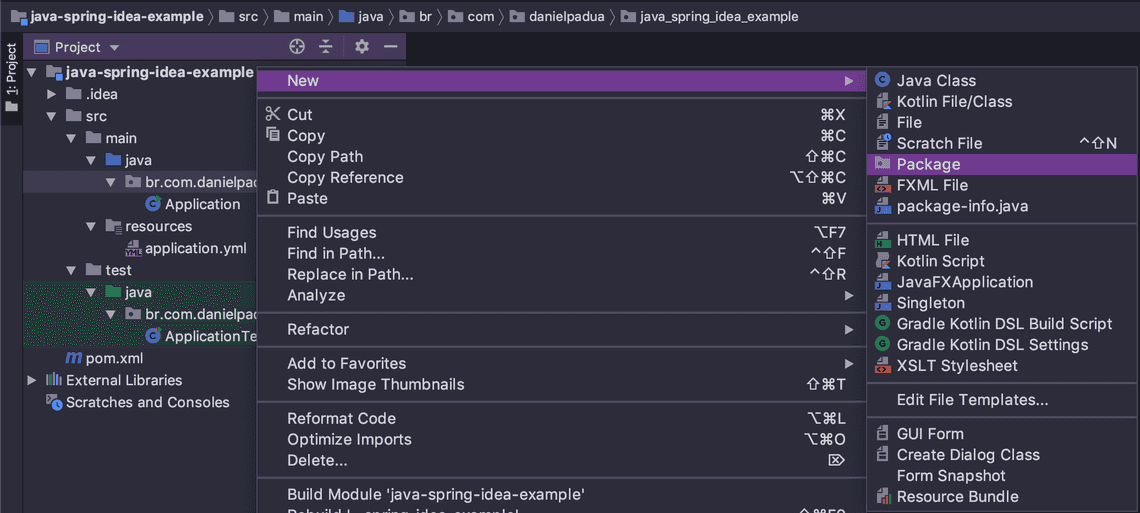The height and width of the screenshot is (513, 1140).
Task: Click the Collapse All icon in Project panel
Action: point(326,47)
